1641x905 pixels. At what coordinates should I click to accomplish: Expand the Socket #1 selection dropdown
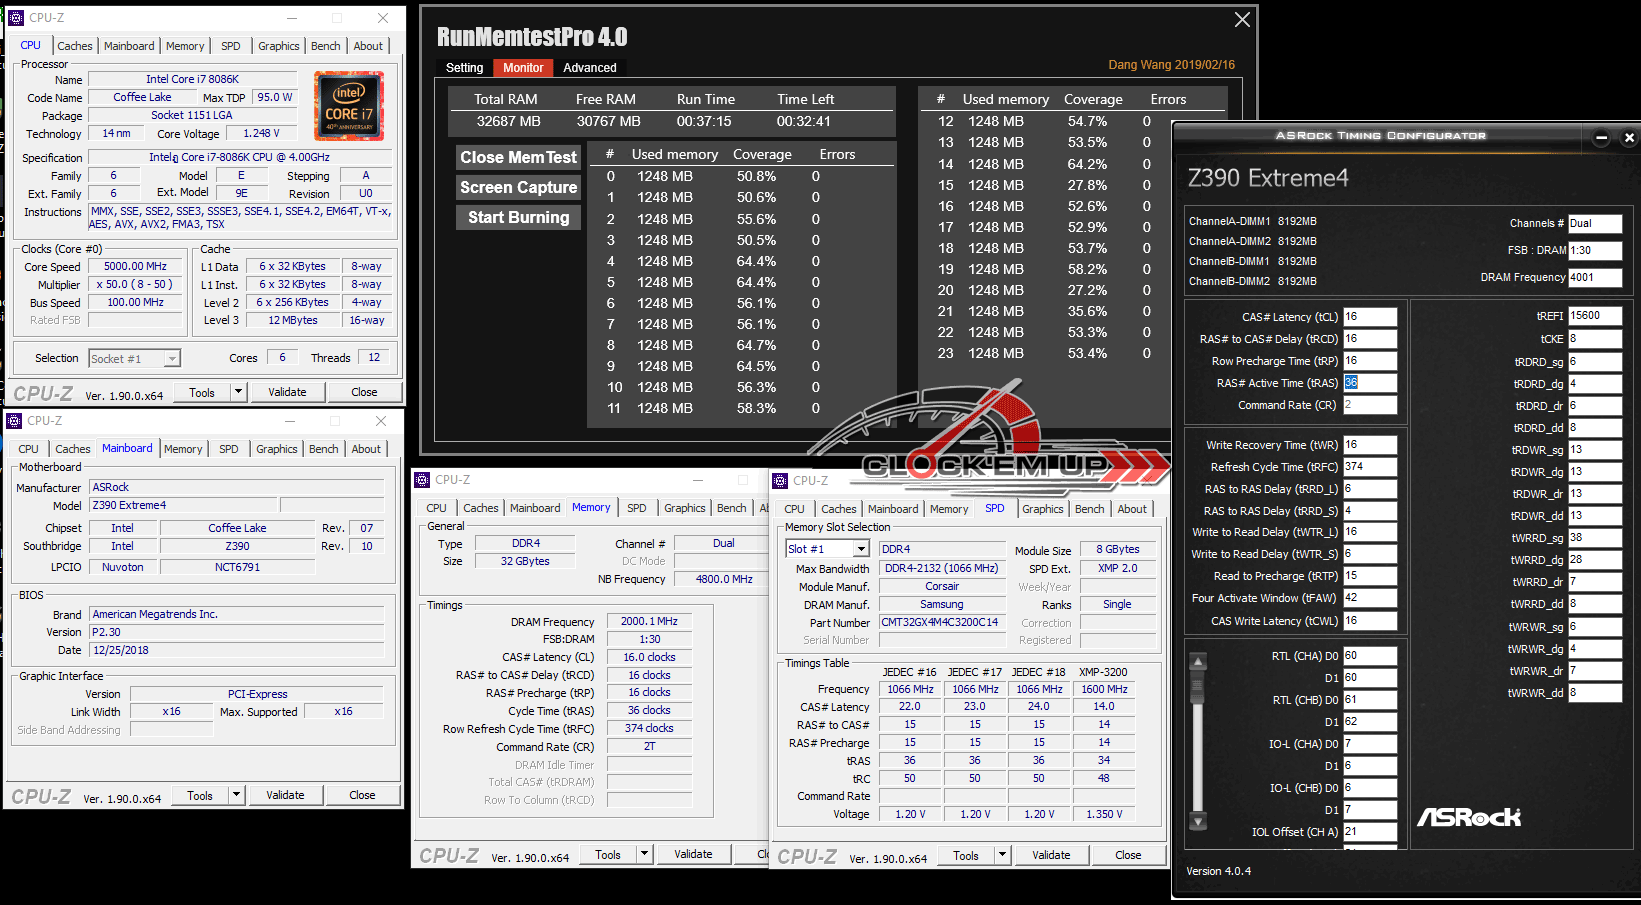pos(172,359)
